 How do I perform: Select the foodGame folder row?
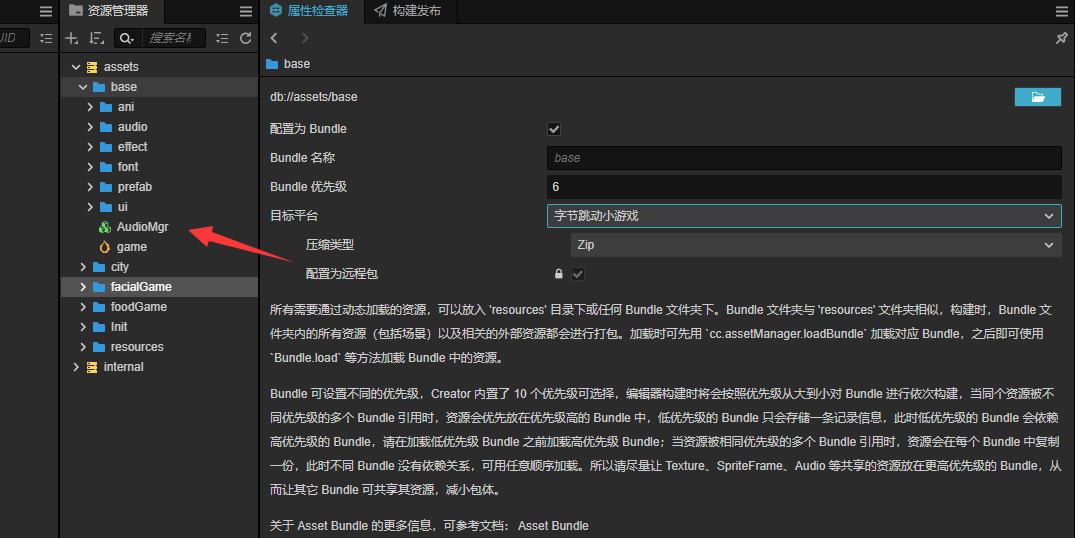(159, 306)
